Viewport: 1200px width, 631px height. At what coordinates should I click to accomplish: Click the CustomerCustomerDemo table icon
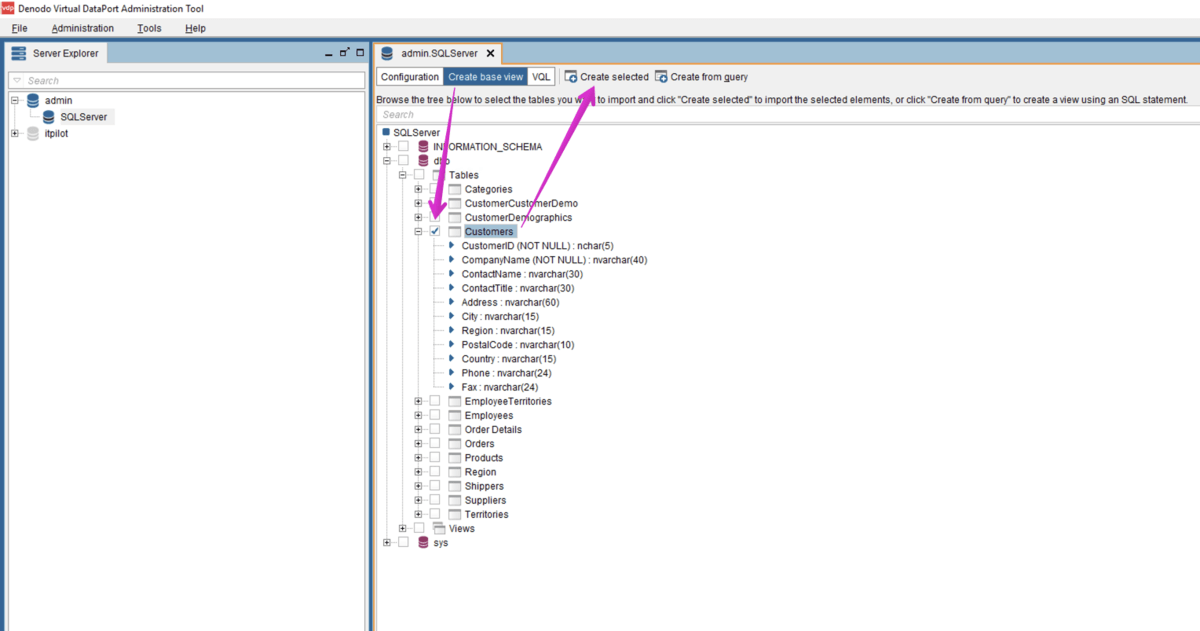(455, 203)
